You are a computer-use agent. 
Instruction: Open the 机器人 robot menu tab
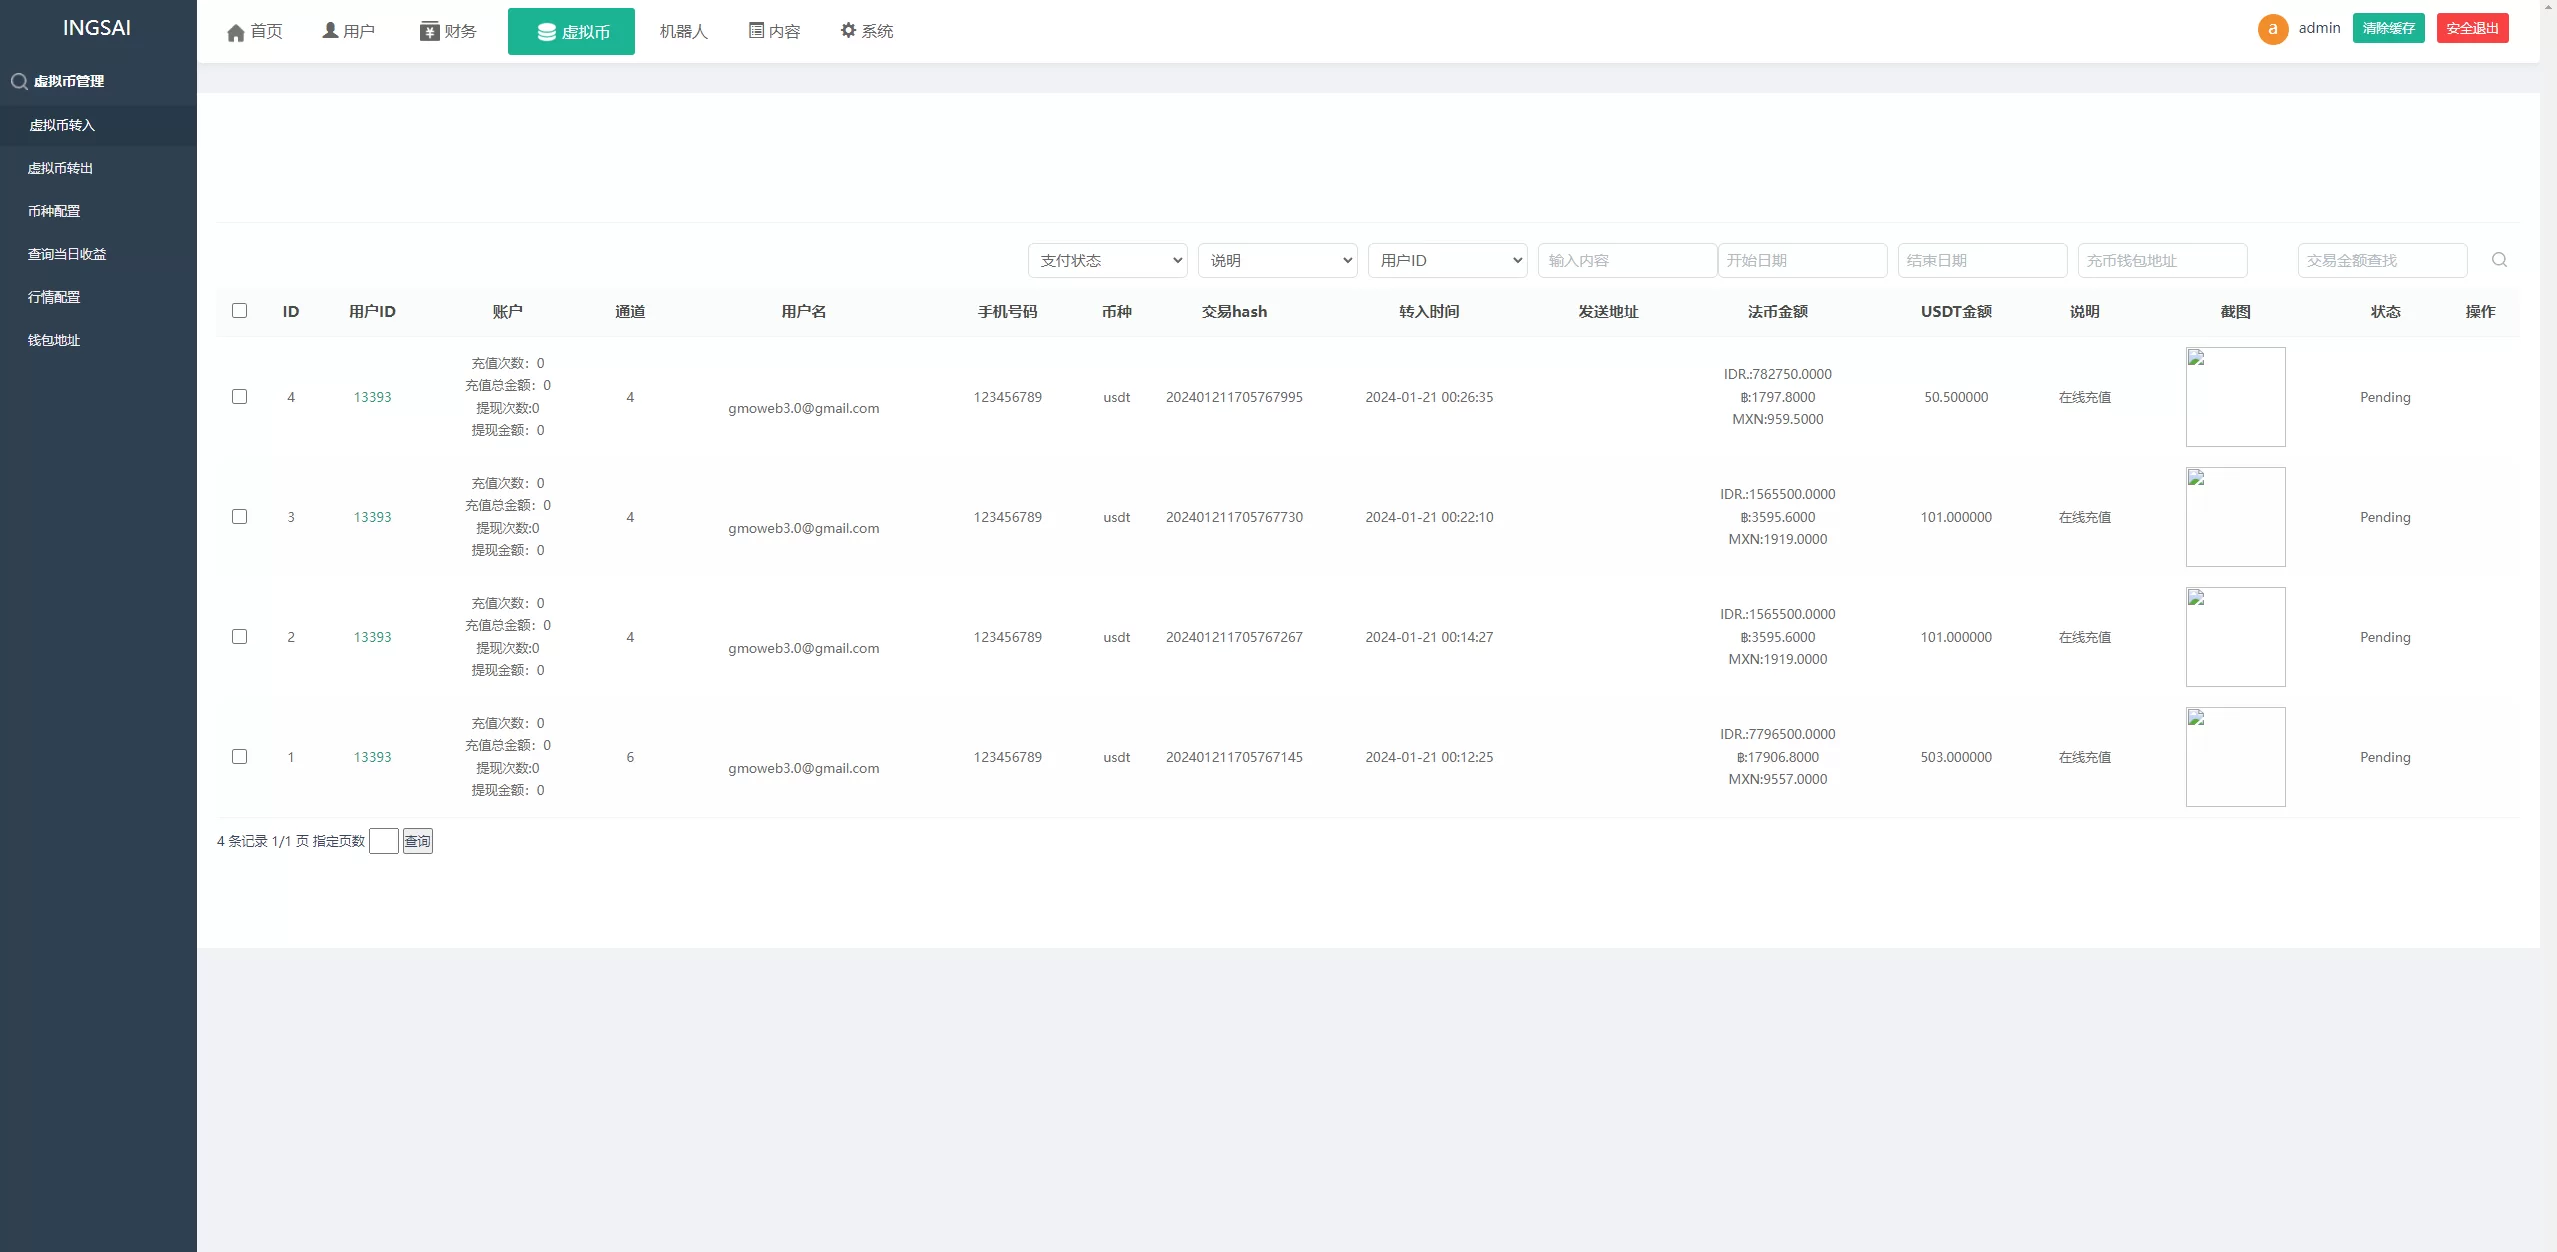[x=683, y=32]
